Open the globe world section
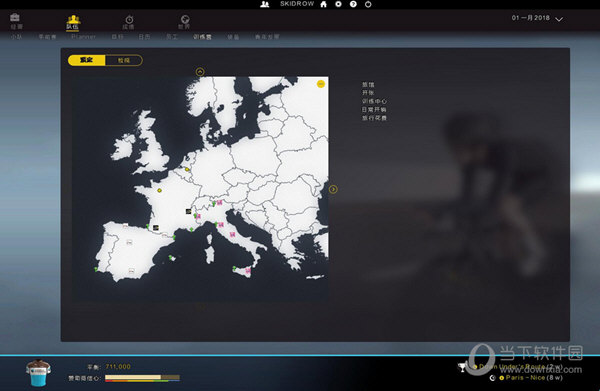The width and height of the screenshot is (600, 391). point(185,19)
